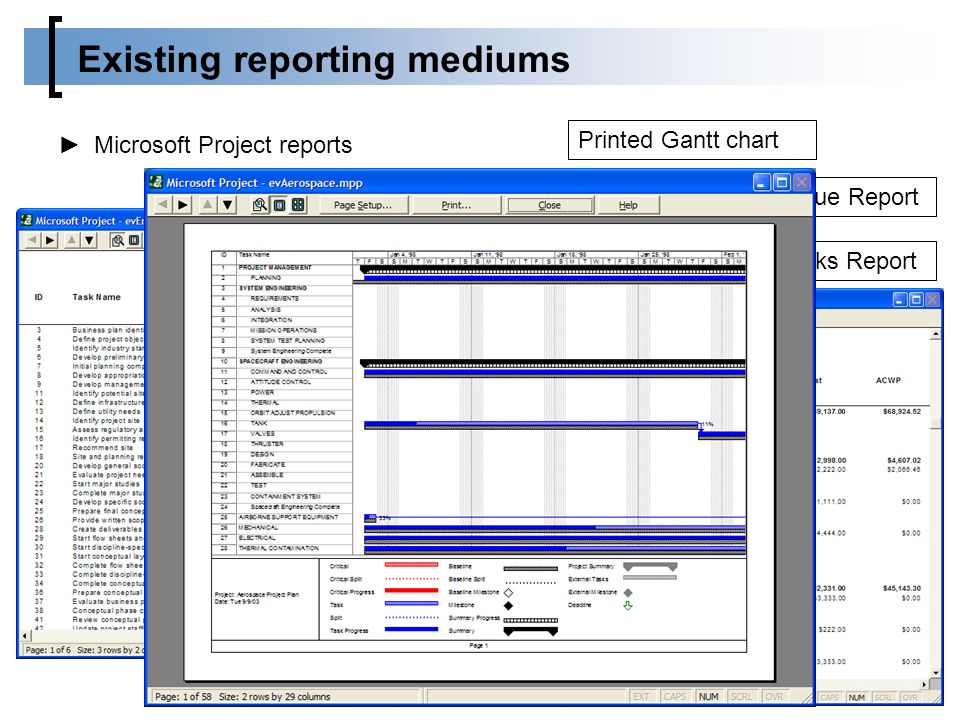Image resolution: width=960 pixels, height=720 pixels.
Task: Click black Milestone diamond in legend
Action: (x=508, y=606)
